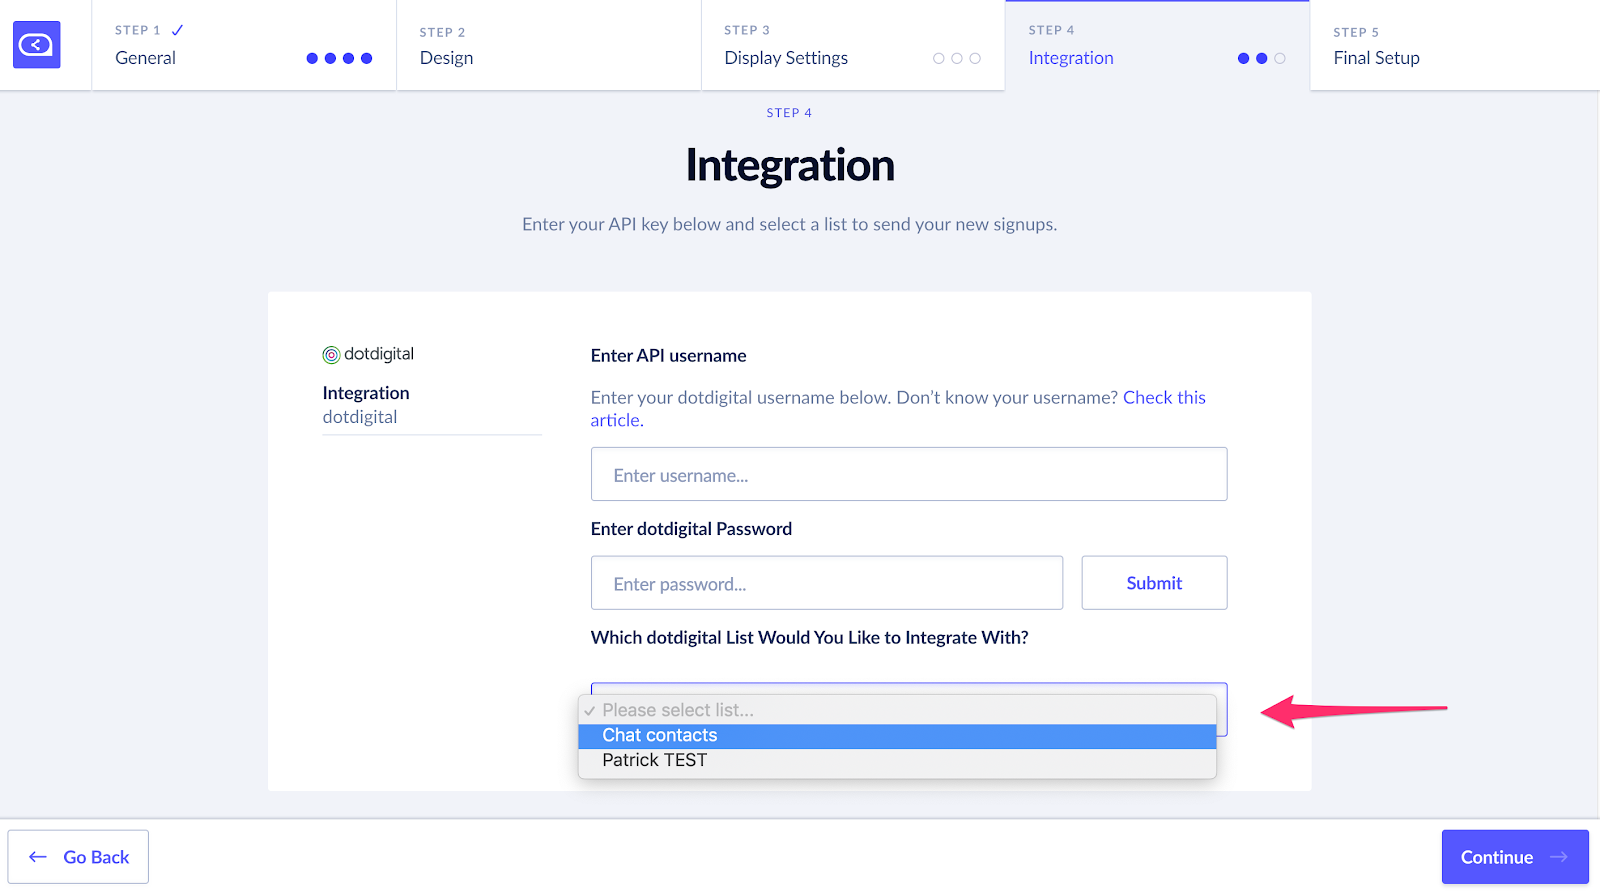Click the Step 1 completed checkmark icon
The width and height of the screenshot is (1600, 893).
click(x=177, y=30)
